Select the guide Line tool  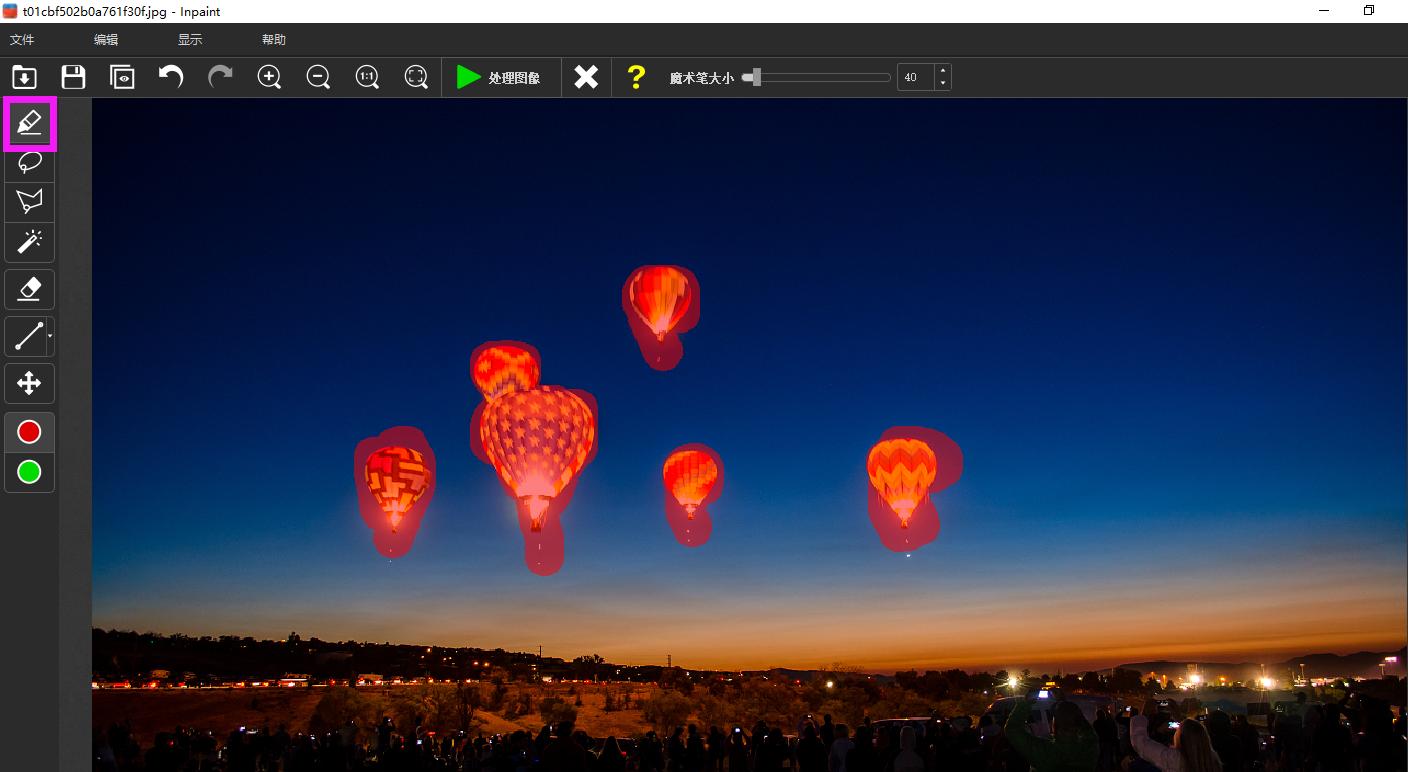tap(26, 336)
